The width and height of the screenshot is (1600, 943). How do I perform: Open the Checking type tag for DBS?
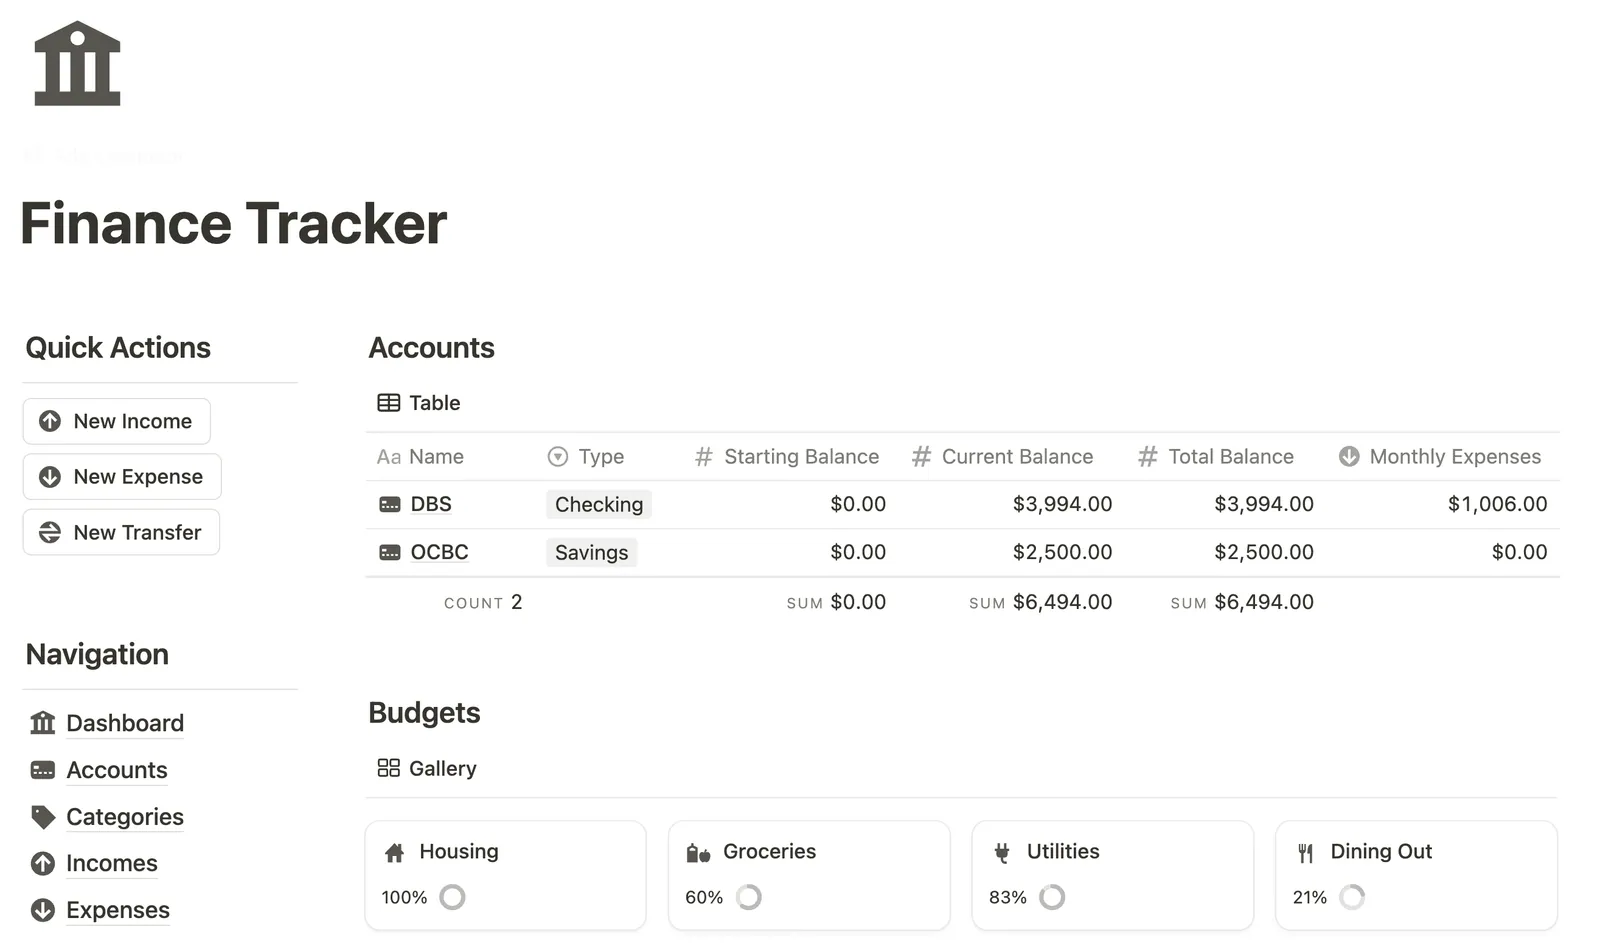point(599,505)
